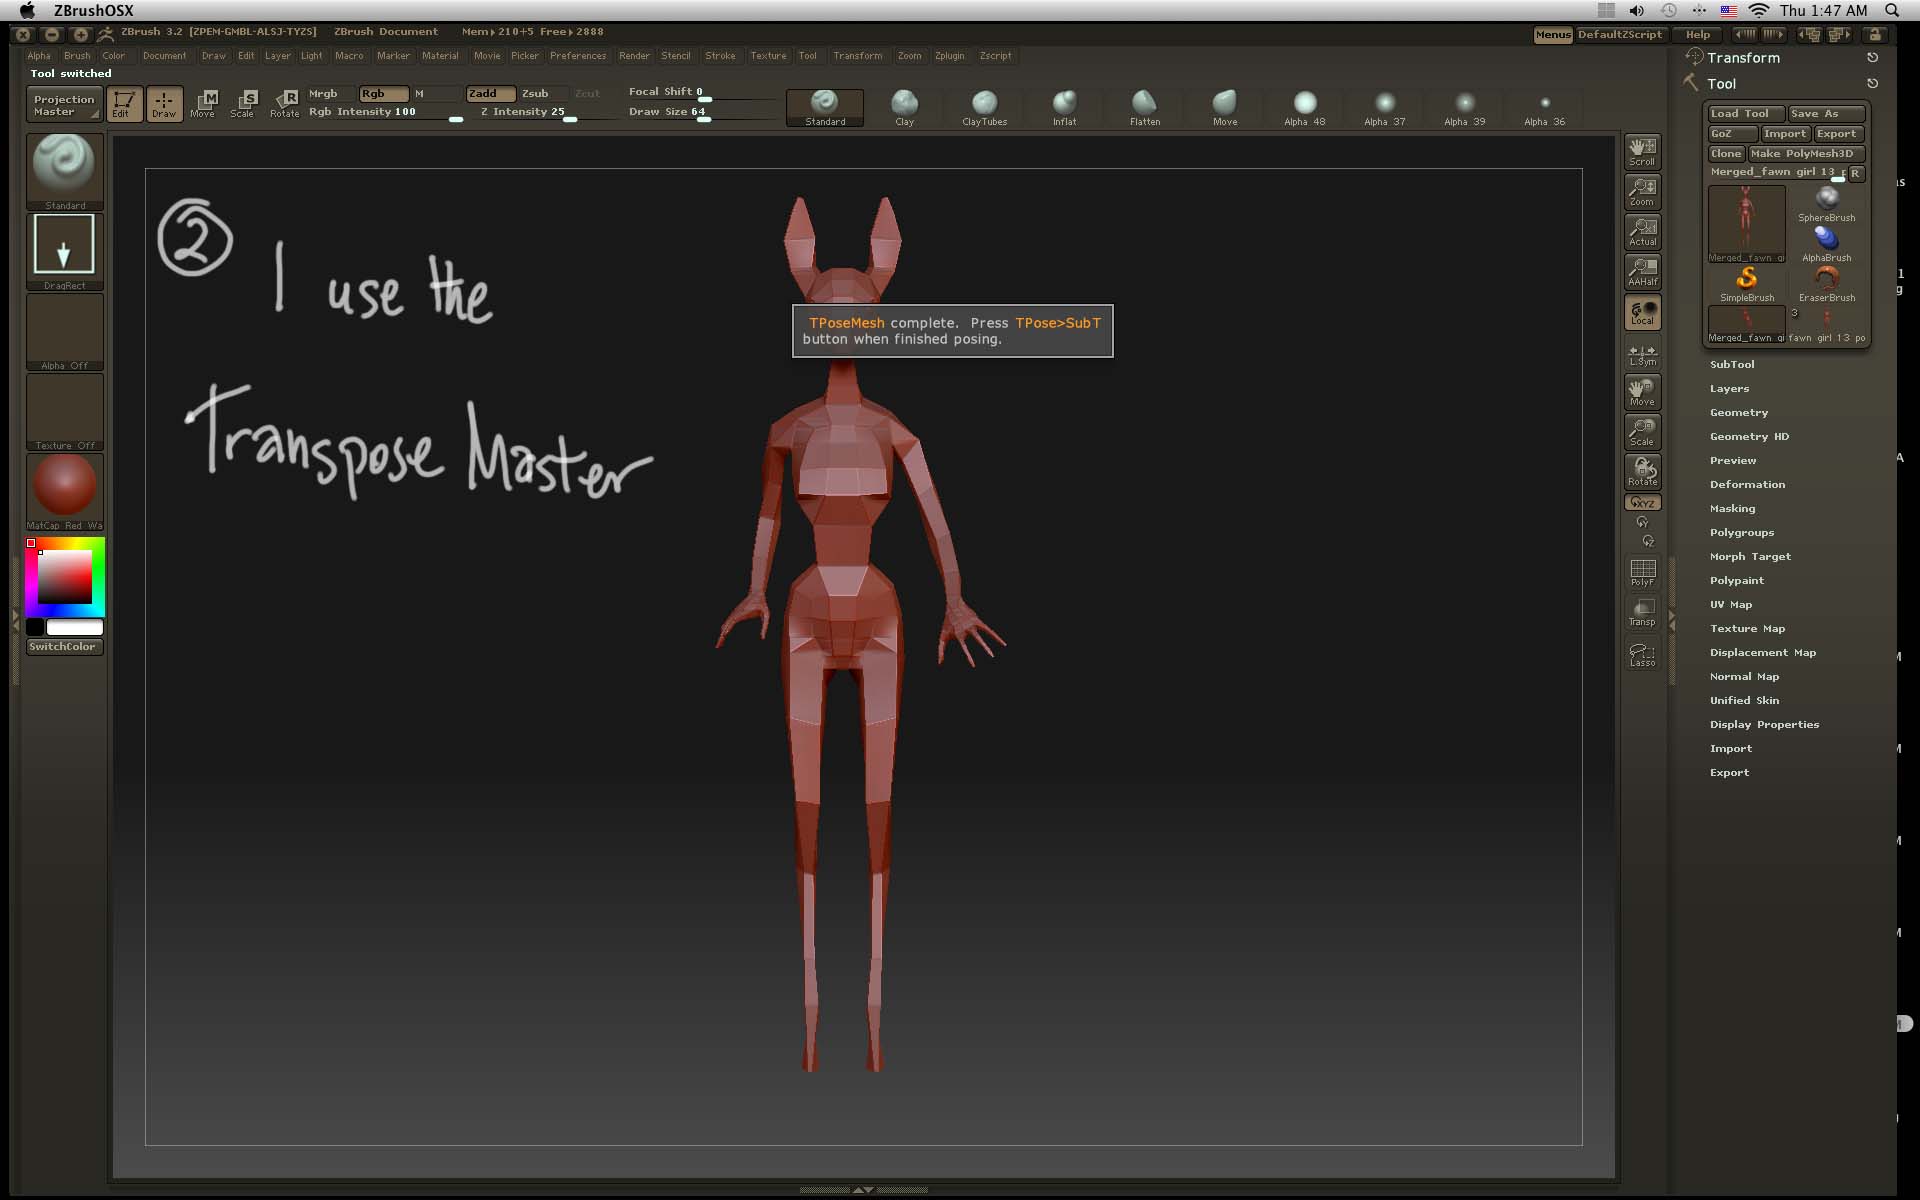The image size is (1920, 1200).
Task: Click the Rotate icon in right shelf
Action: (1642, 471)
